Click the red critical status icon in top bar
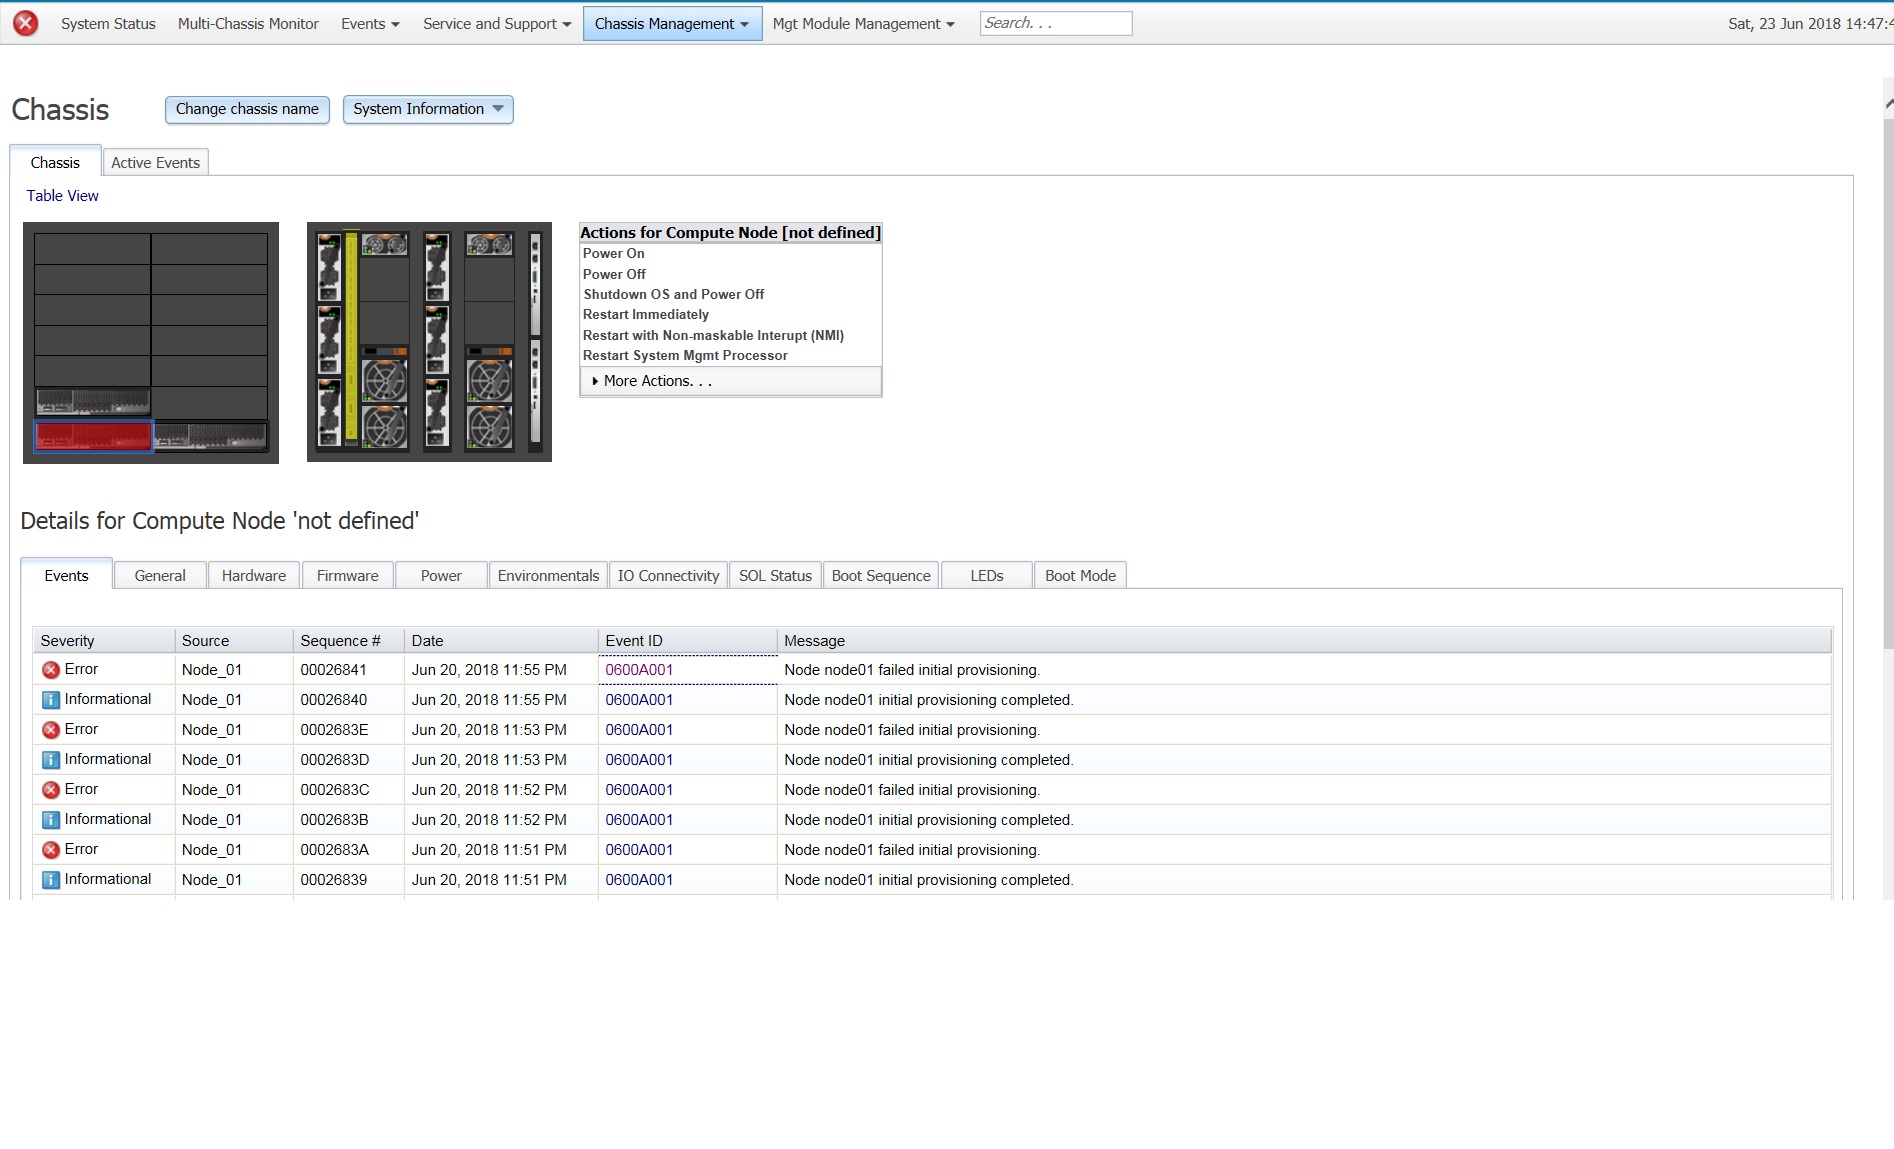This screenshot has width=1894, height=1149. (x=26, y=23)
